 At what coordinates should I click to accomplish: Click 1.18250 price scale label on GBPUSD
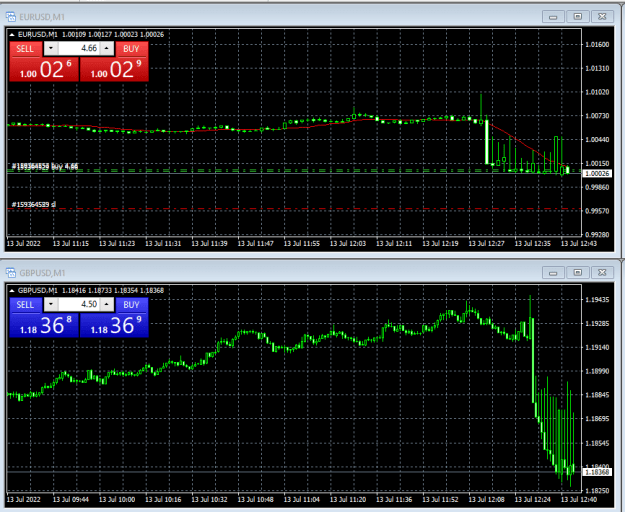click(597, 491)
